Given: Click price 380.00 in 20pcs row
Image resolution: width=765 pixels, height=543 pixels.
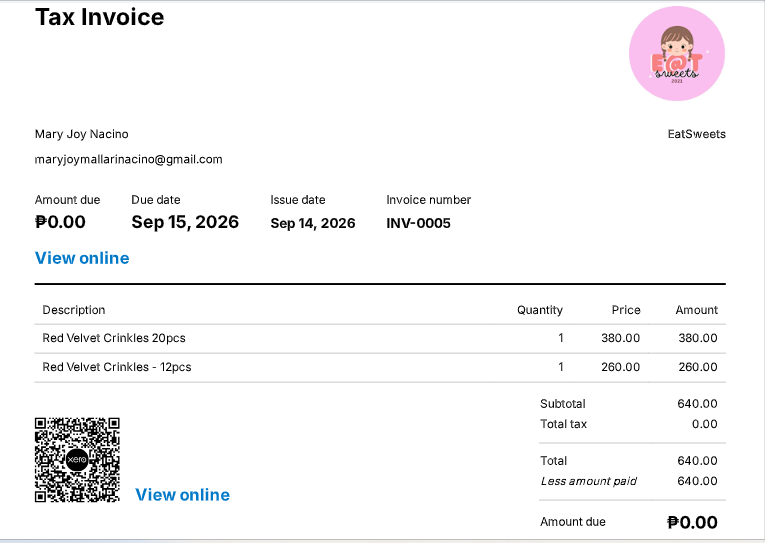Looking at the screenshot, I should click(x=620, y=338).
